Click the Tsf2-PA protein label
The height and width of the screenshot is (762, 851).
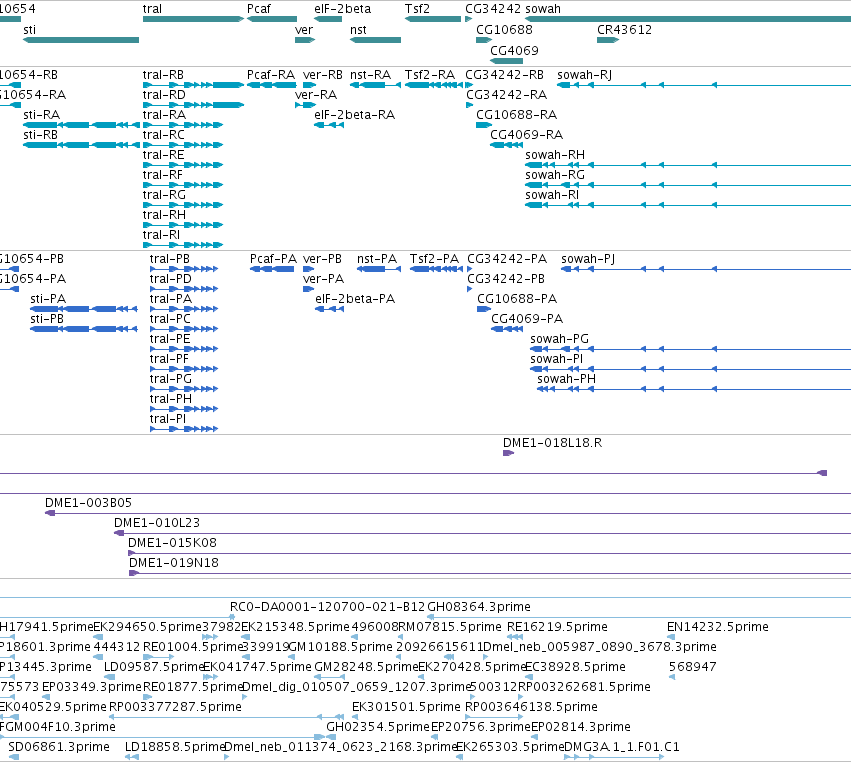point(434,258)
